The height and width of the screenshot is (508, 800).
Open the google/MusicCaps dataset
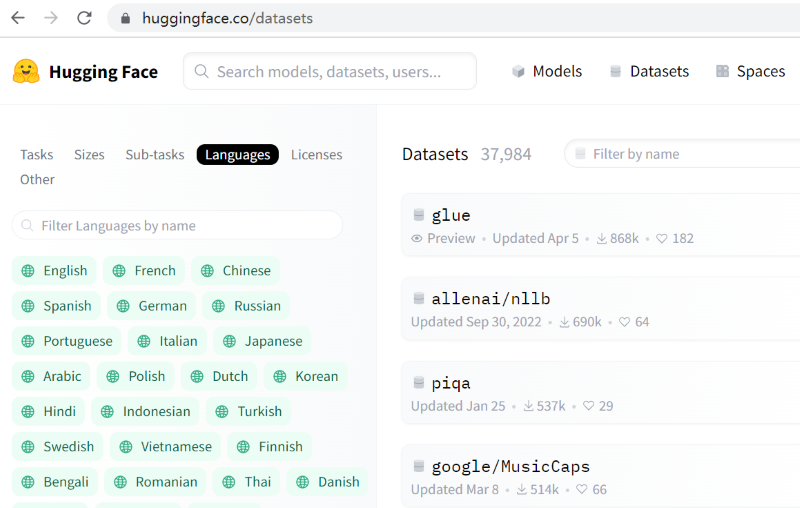(x=510, y=466)
